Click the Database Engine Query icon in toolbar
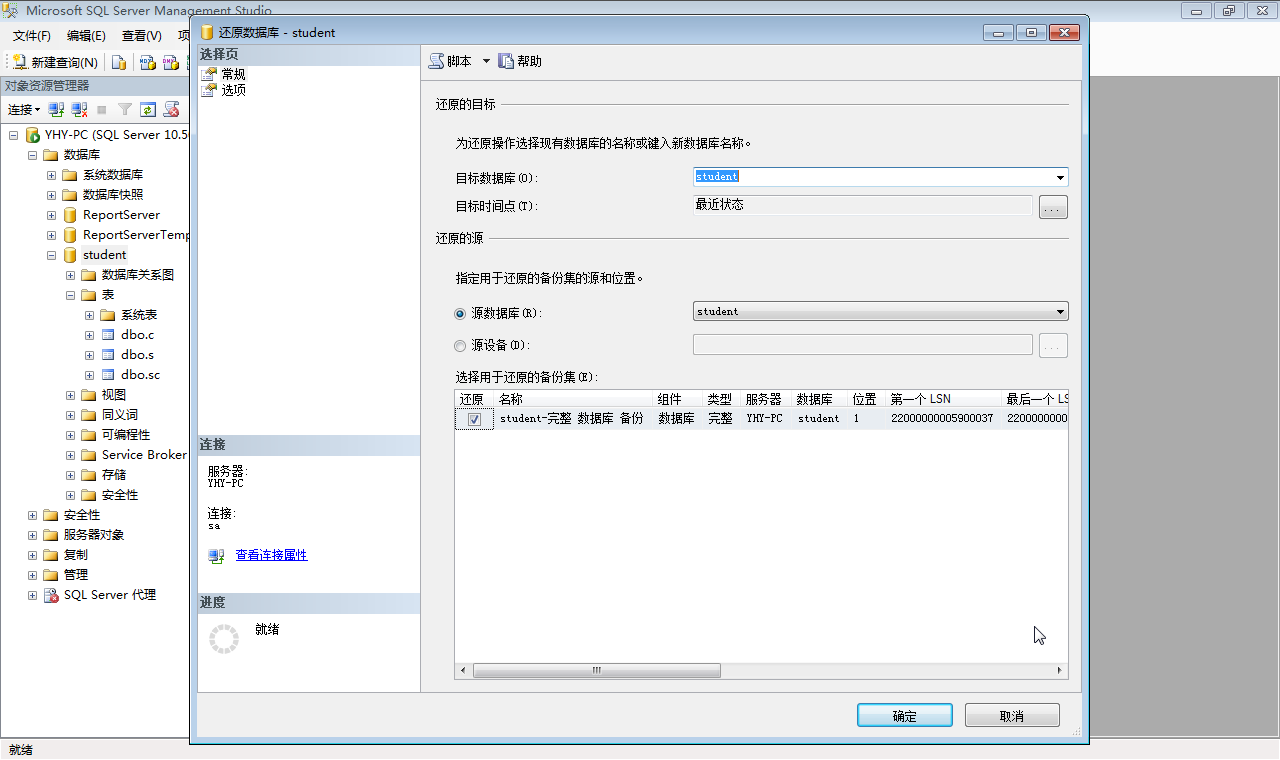1280x760 pixels. coord(119,62)
